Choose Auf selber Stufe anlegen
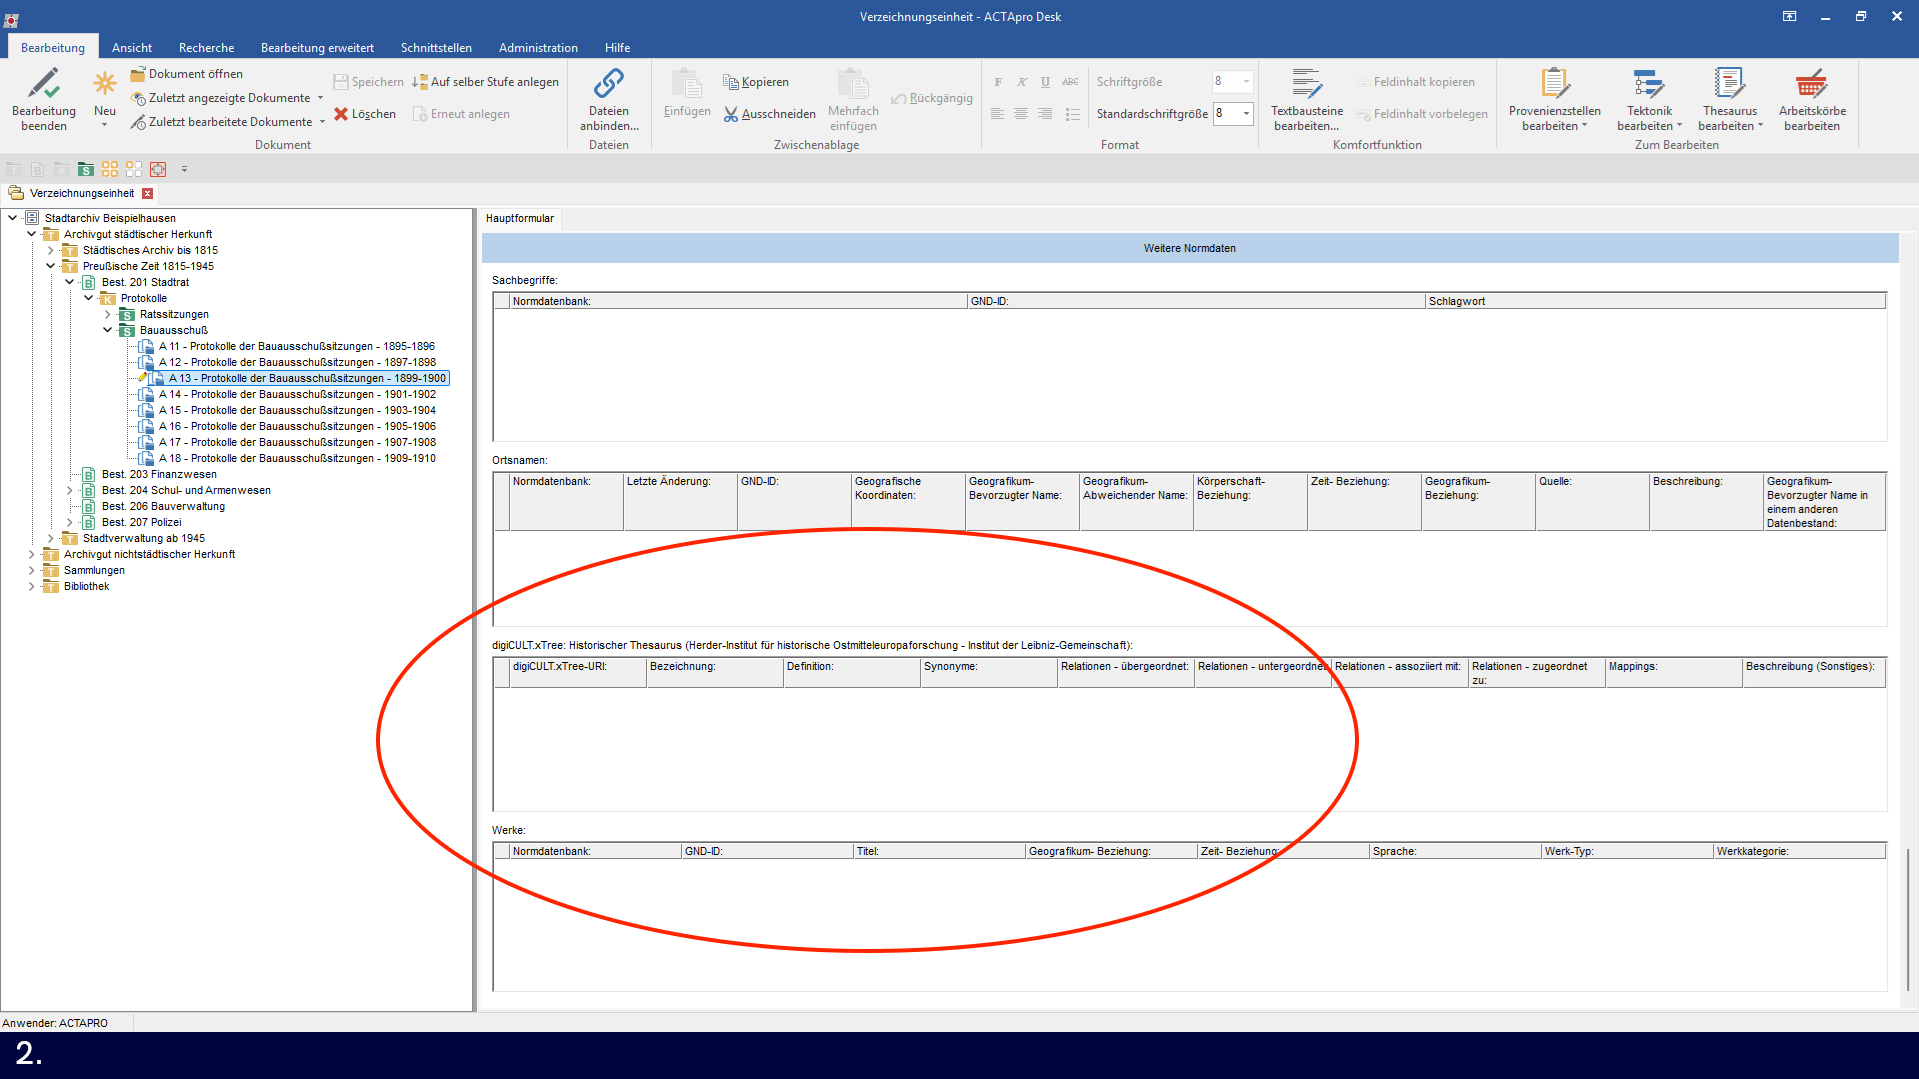 486,82
